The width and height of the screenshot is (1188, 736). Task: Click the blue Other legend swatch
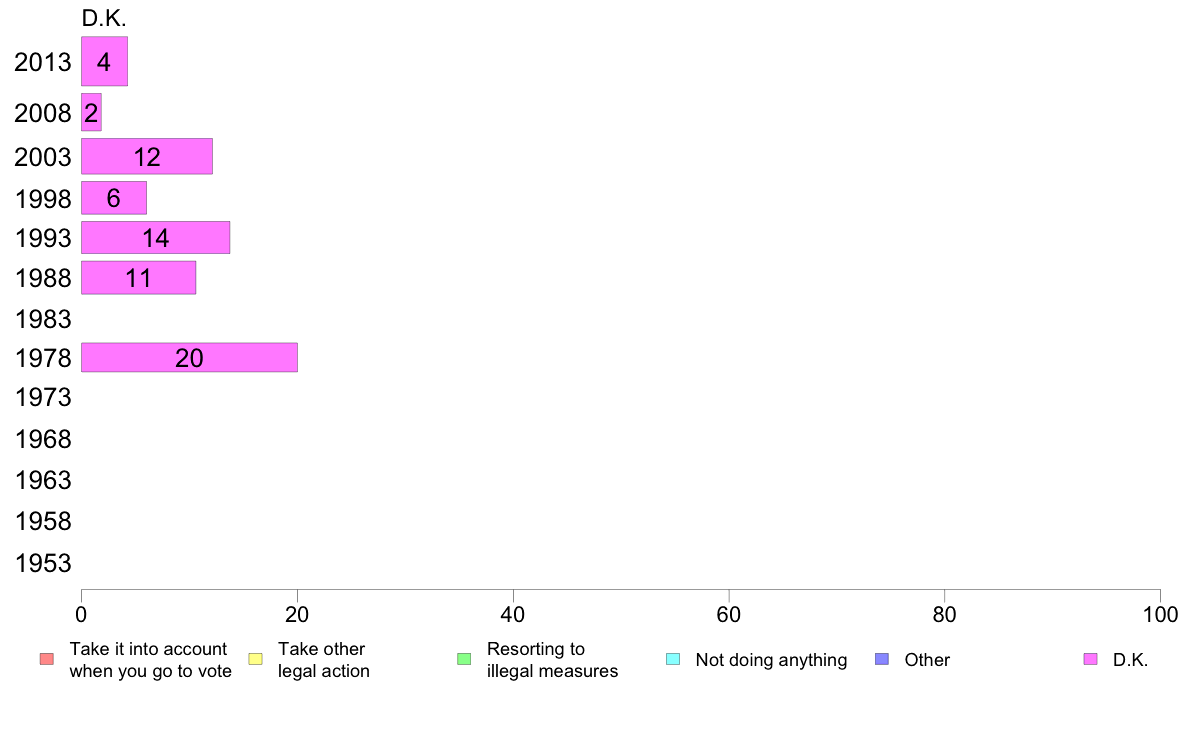click(x=882, y=659)
